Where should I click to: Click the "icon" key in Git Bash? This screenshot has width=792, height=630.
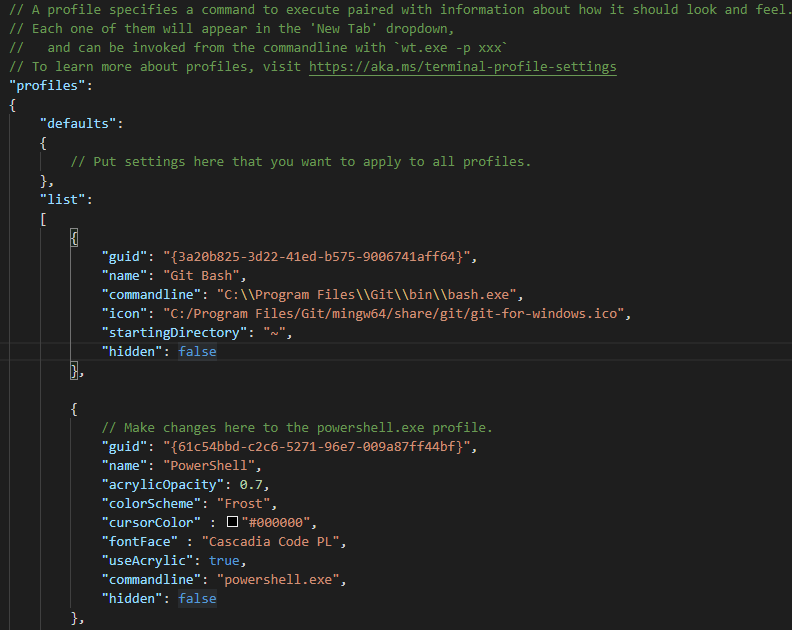pos(124,314)
